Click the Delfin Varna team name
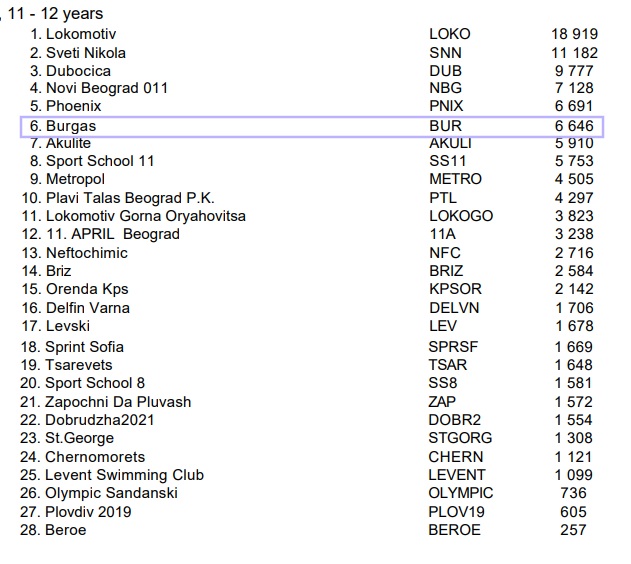This screenshot has width=631, height=564. (x=88, y=308)
